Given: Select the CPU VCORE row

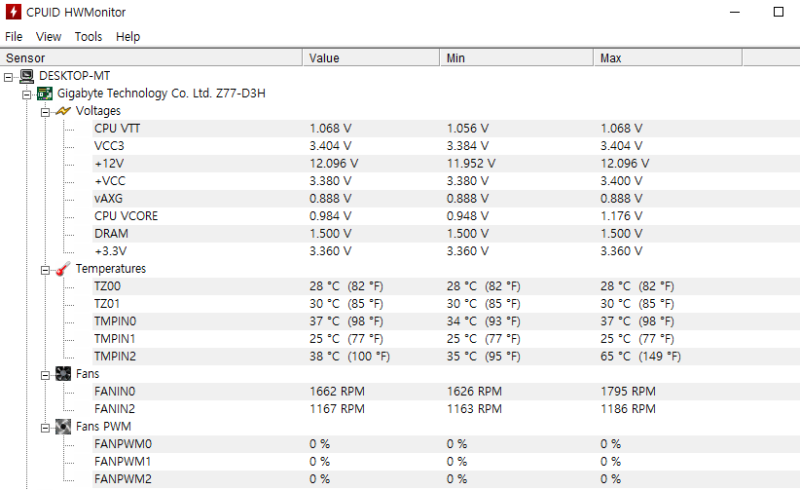Looking at the screenshot, I should pos(126,216).
